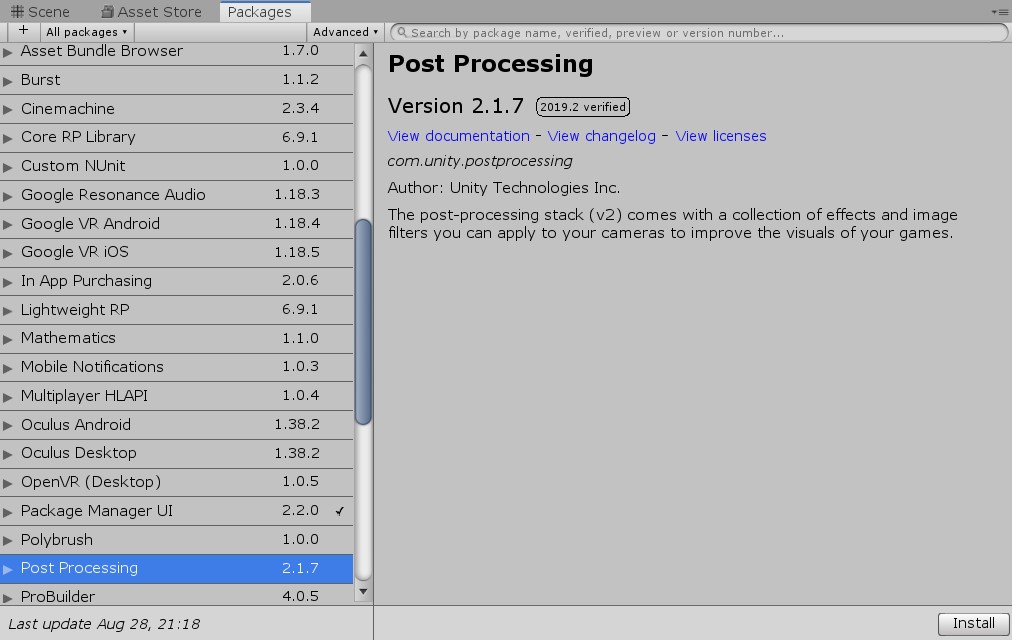Viewport: 1012px width, 640px height.
Task: Expand the Google VR Android arrow
Action: tap(8, 225)
